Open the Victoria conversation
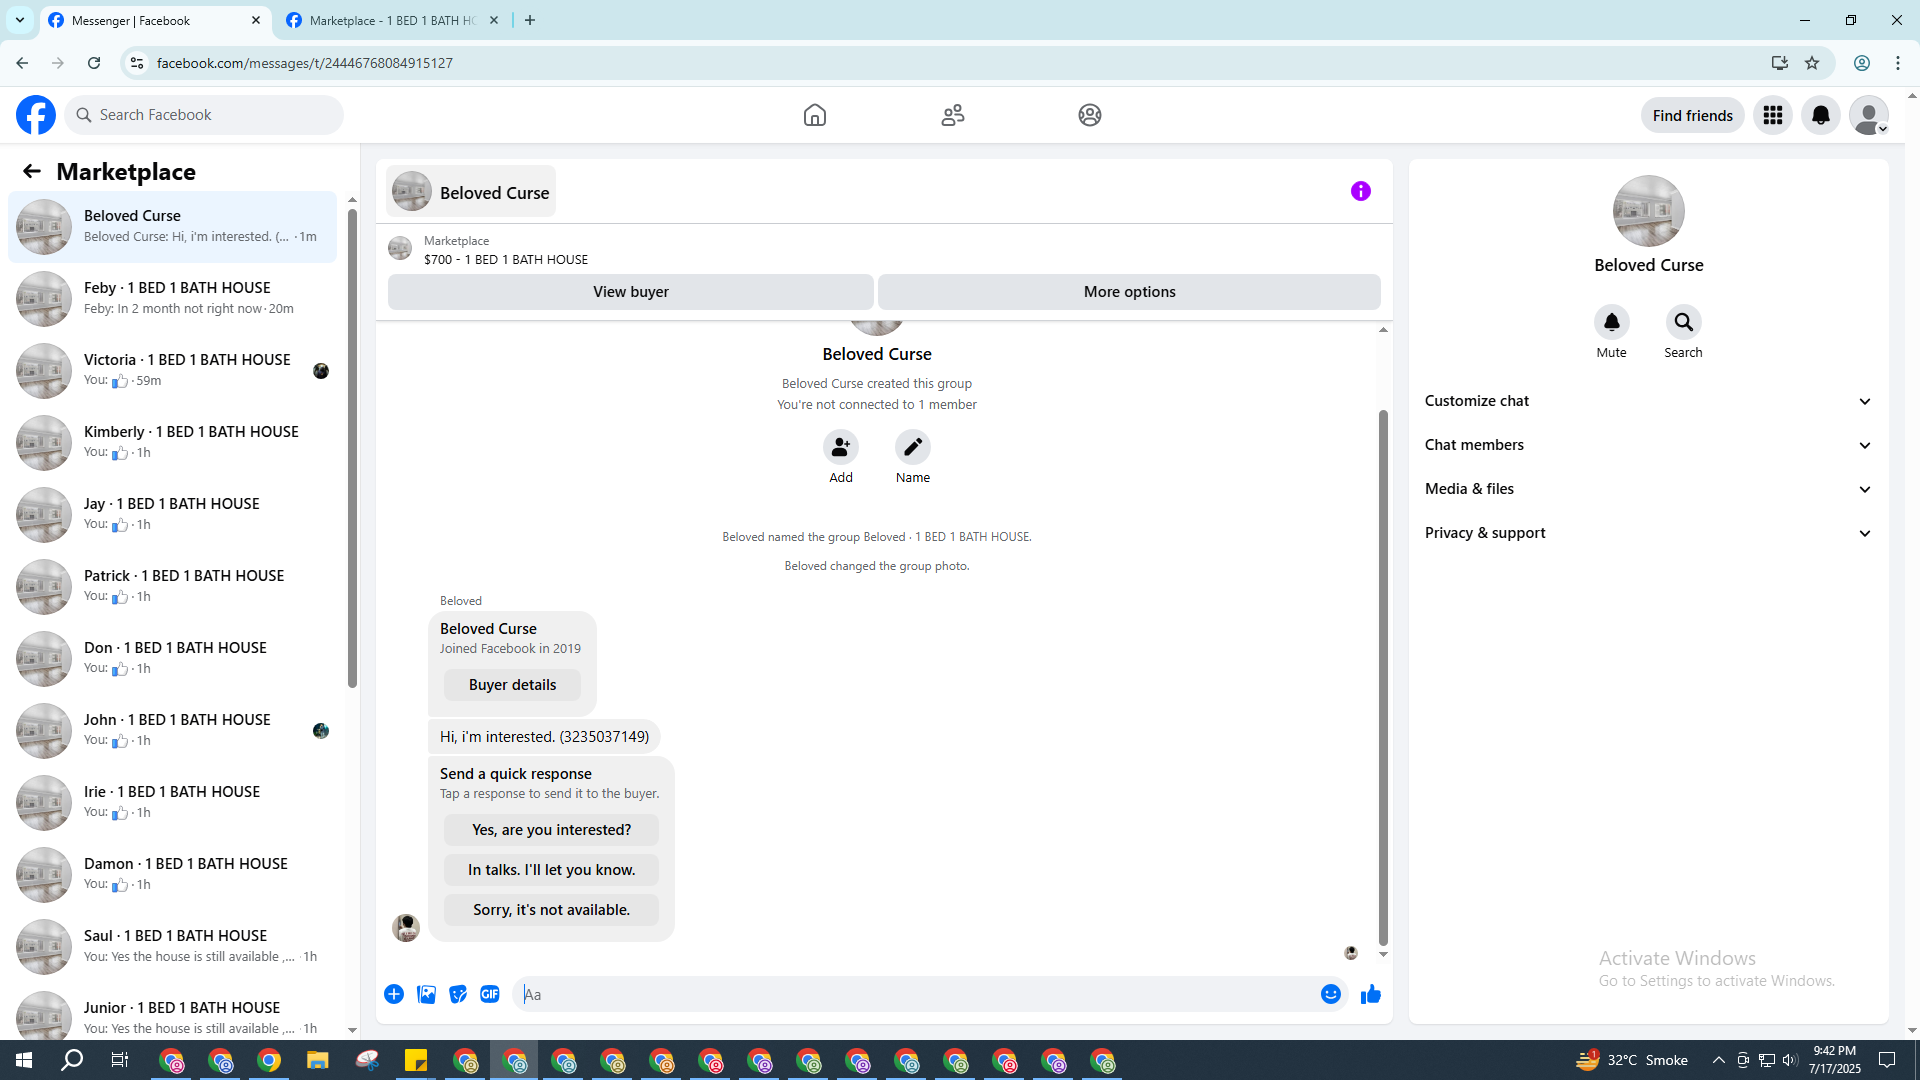This screenshot has height=1080, width=1920. pos(172,370)
